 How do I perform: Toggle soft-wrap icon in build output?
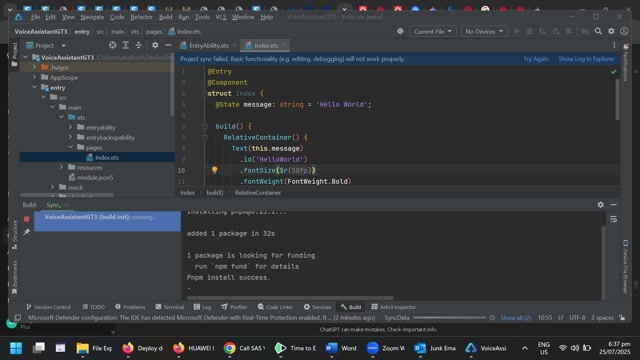coord(613,220)
